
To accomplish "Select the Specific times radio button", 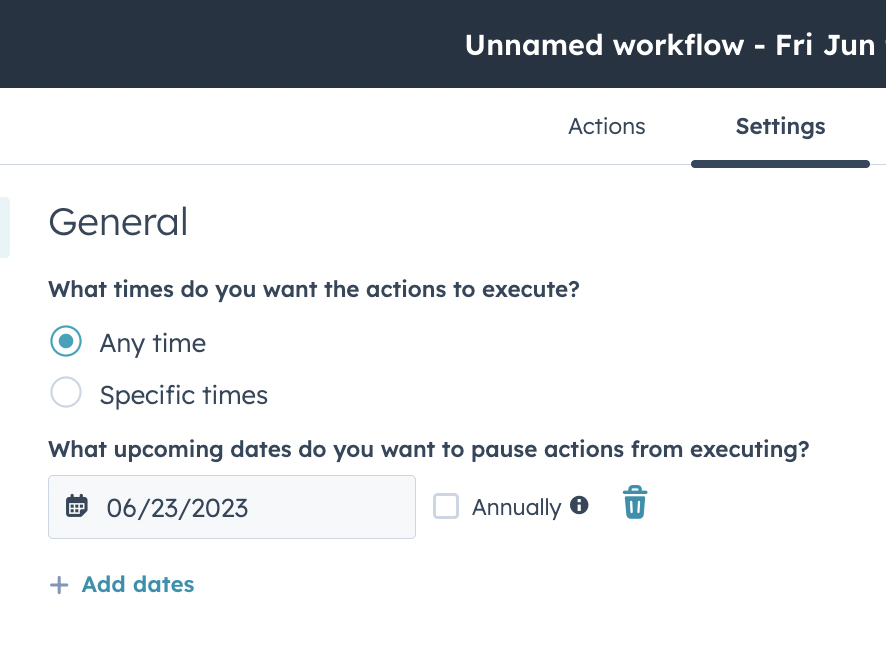I will 66,392.
